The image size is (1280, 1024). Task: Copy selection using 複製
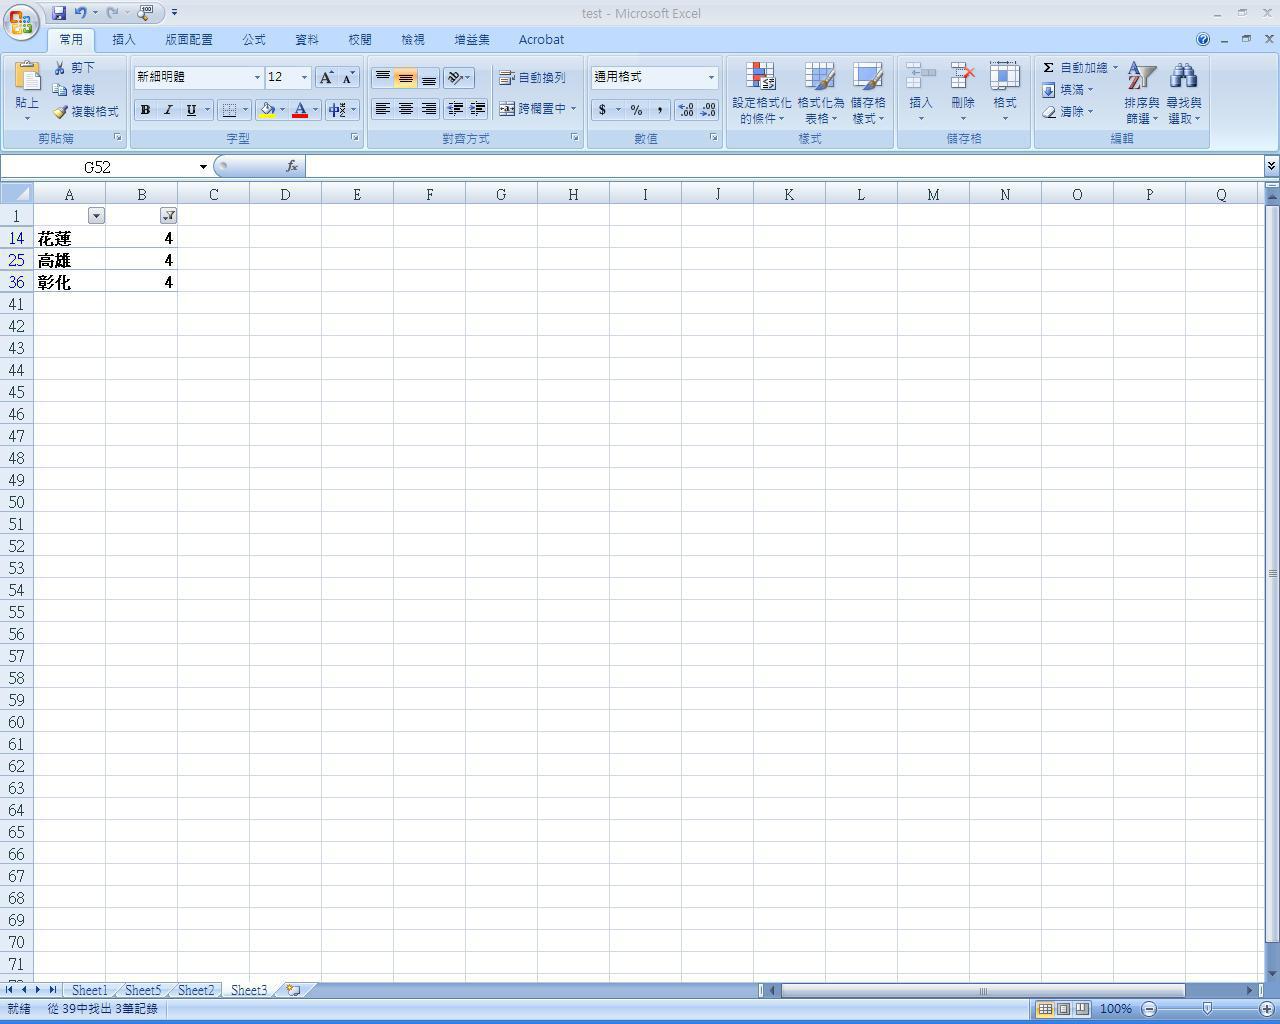[74, 90]
